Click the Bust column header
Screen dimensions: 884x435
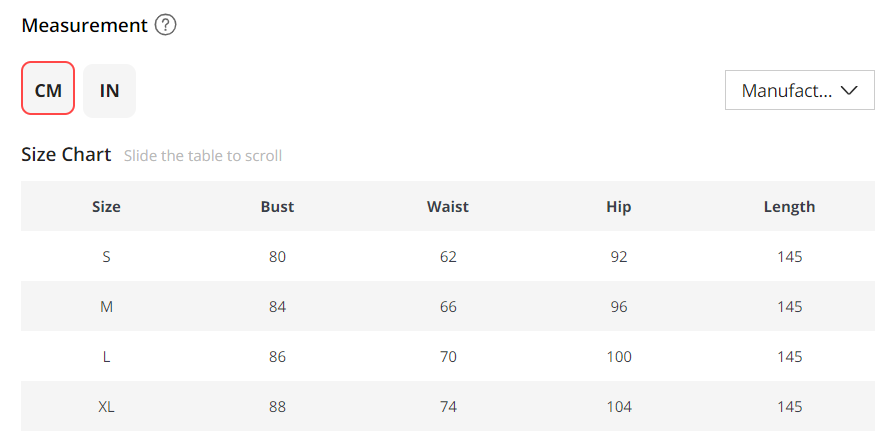(x=277, y=207)
